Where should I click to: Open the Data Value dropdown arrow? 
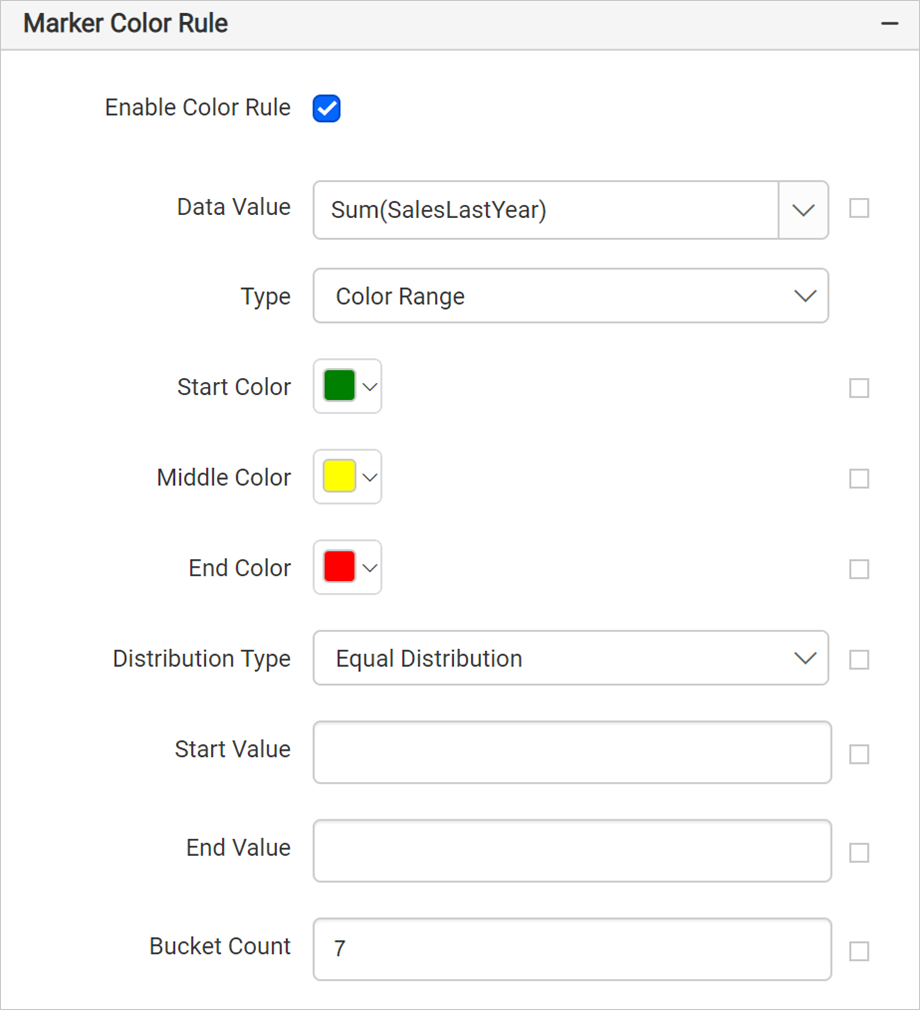(x=803, y=210)
